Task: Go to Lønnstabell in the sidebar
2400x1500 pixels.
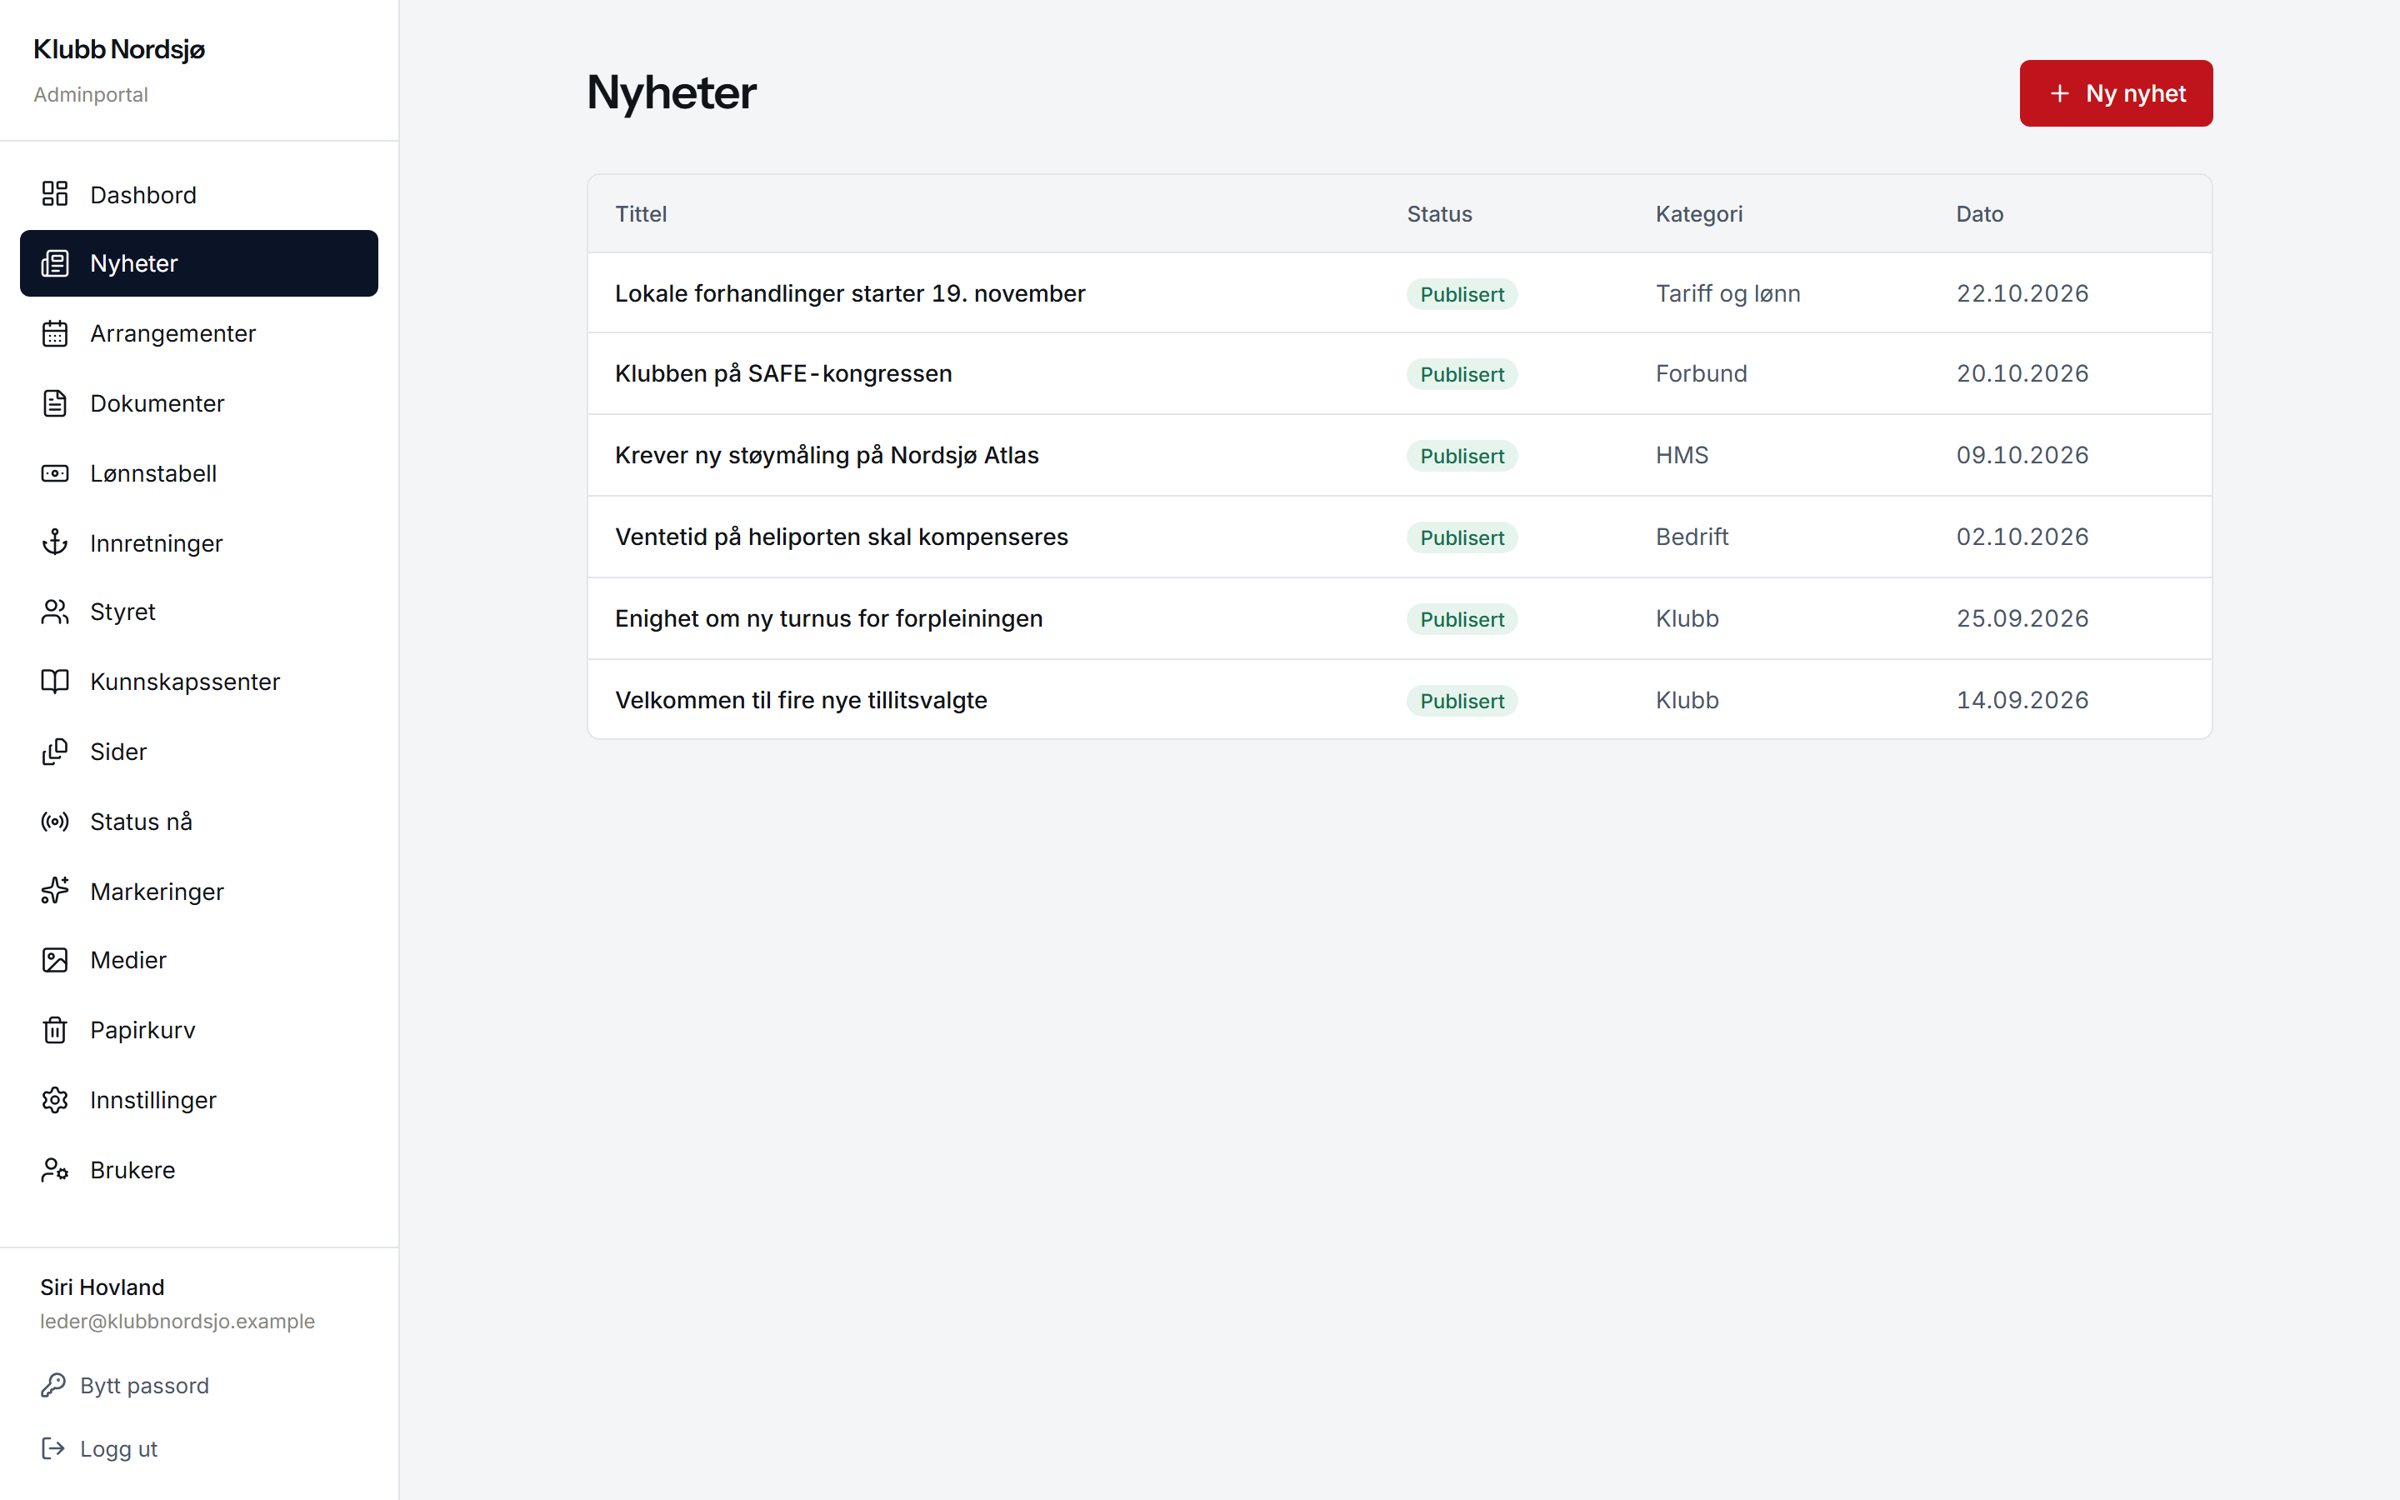Action: click(199, 473)
